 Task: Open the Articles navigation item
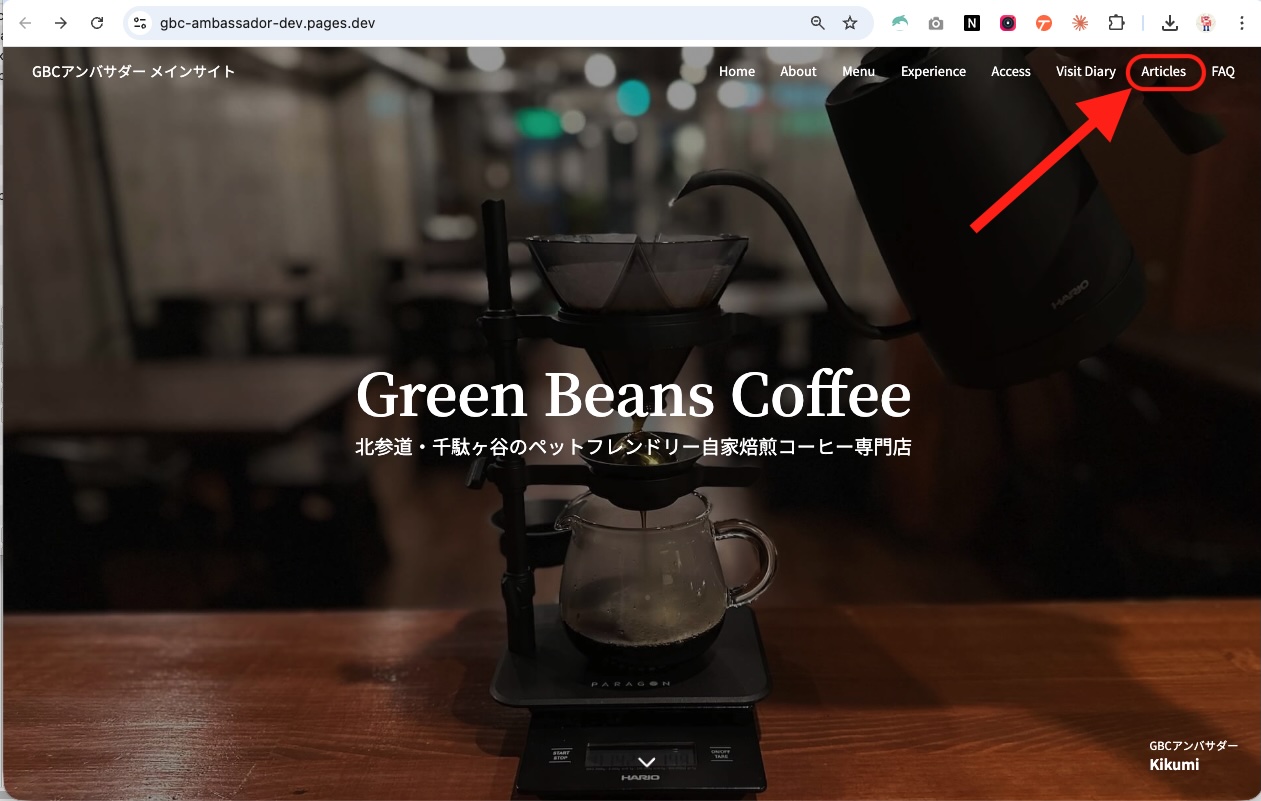[1163, 72]
